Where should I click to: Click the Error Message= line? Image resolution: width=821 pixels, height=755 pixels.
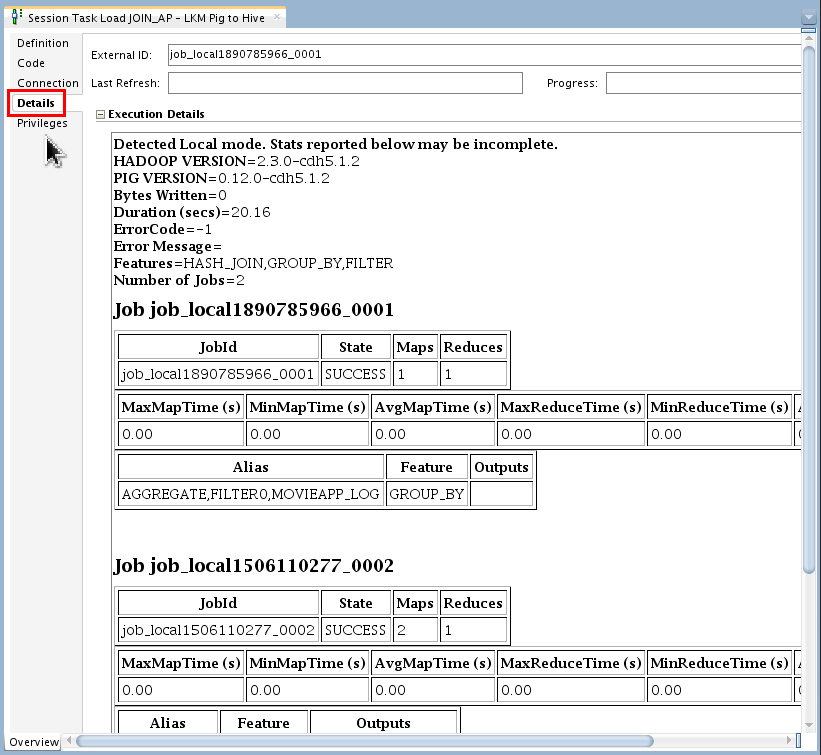(x=168, y=246)
